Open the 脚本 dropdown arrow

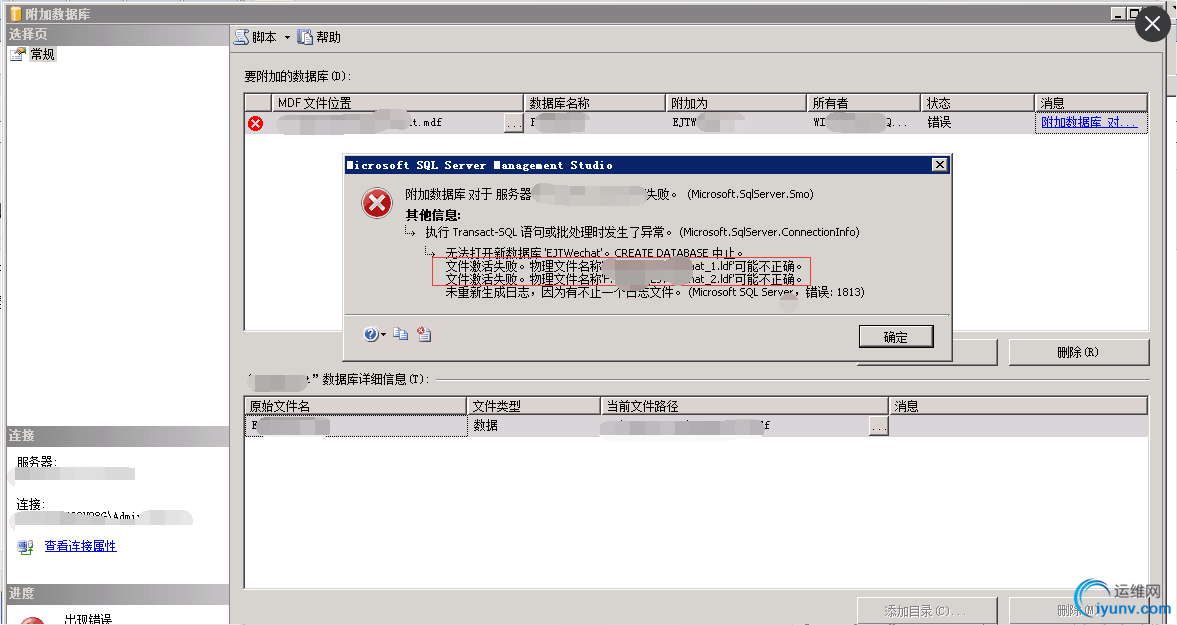click(x=287, y=38)
